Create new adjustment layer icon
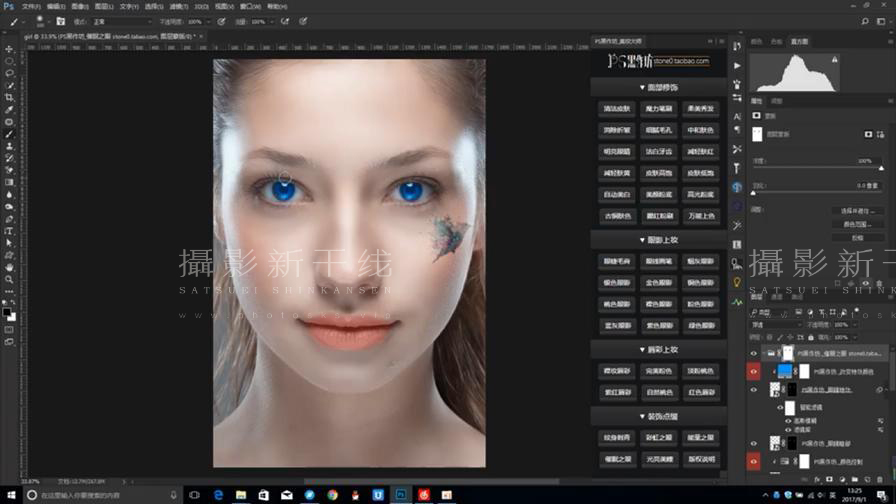 842,479
